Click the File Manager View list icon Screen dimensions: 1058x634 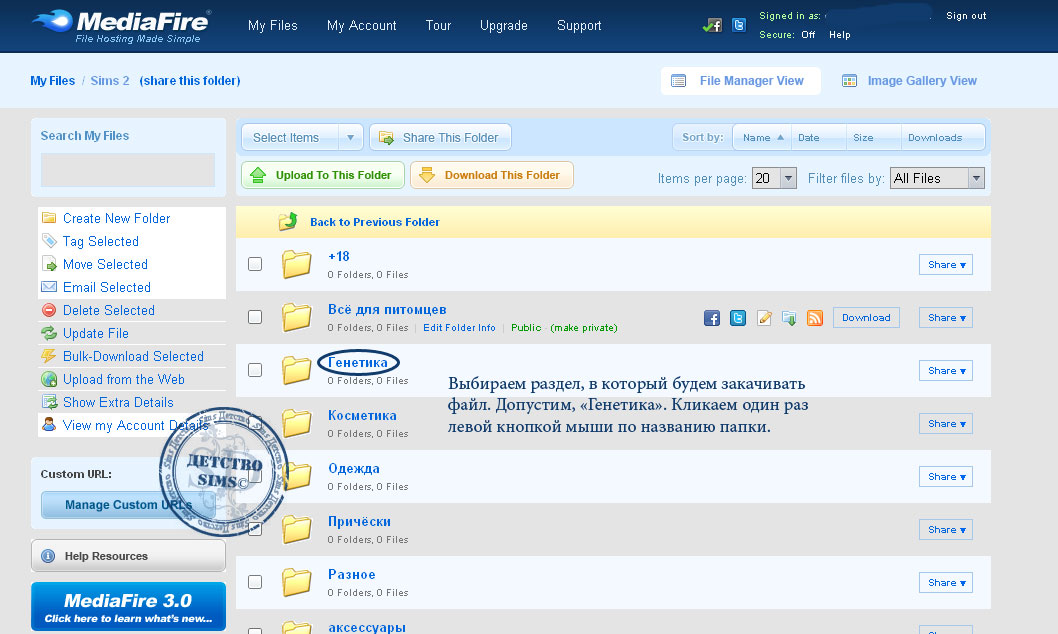(678, 81)
